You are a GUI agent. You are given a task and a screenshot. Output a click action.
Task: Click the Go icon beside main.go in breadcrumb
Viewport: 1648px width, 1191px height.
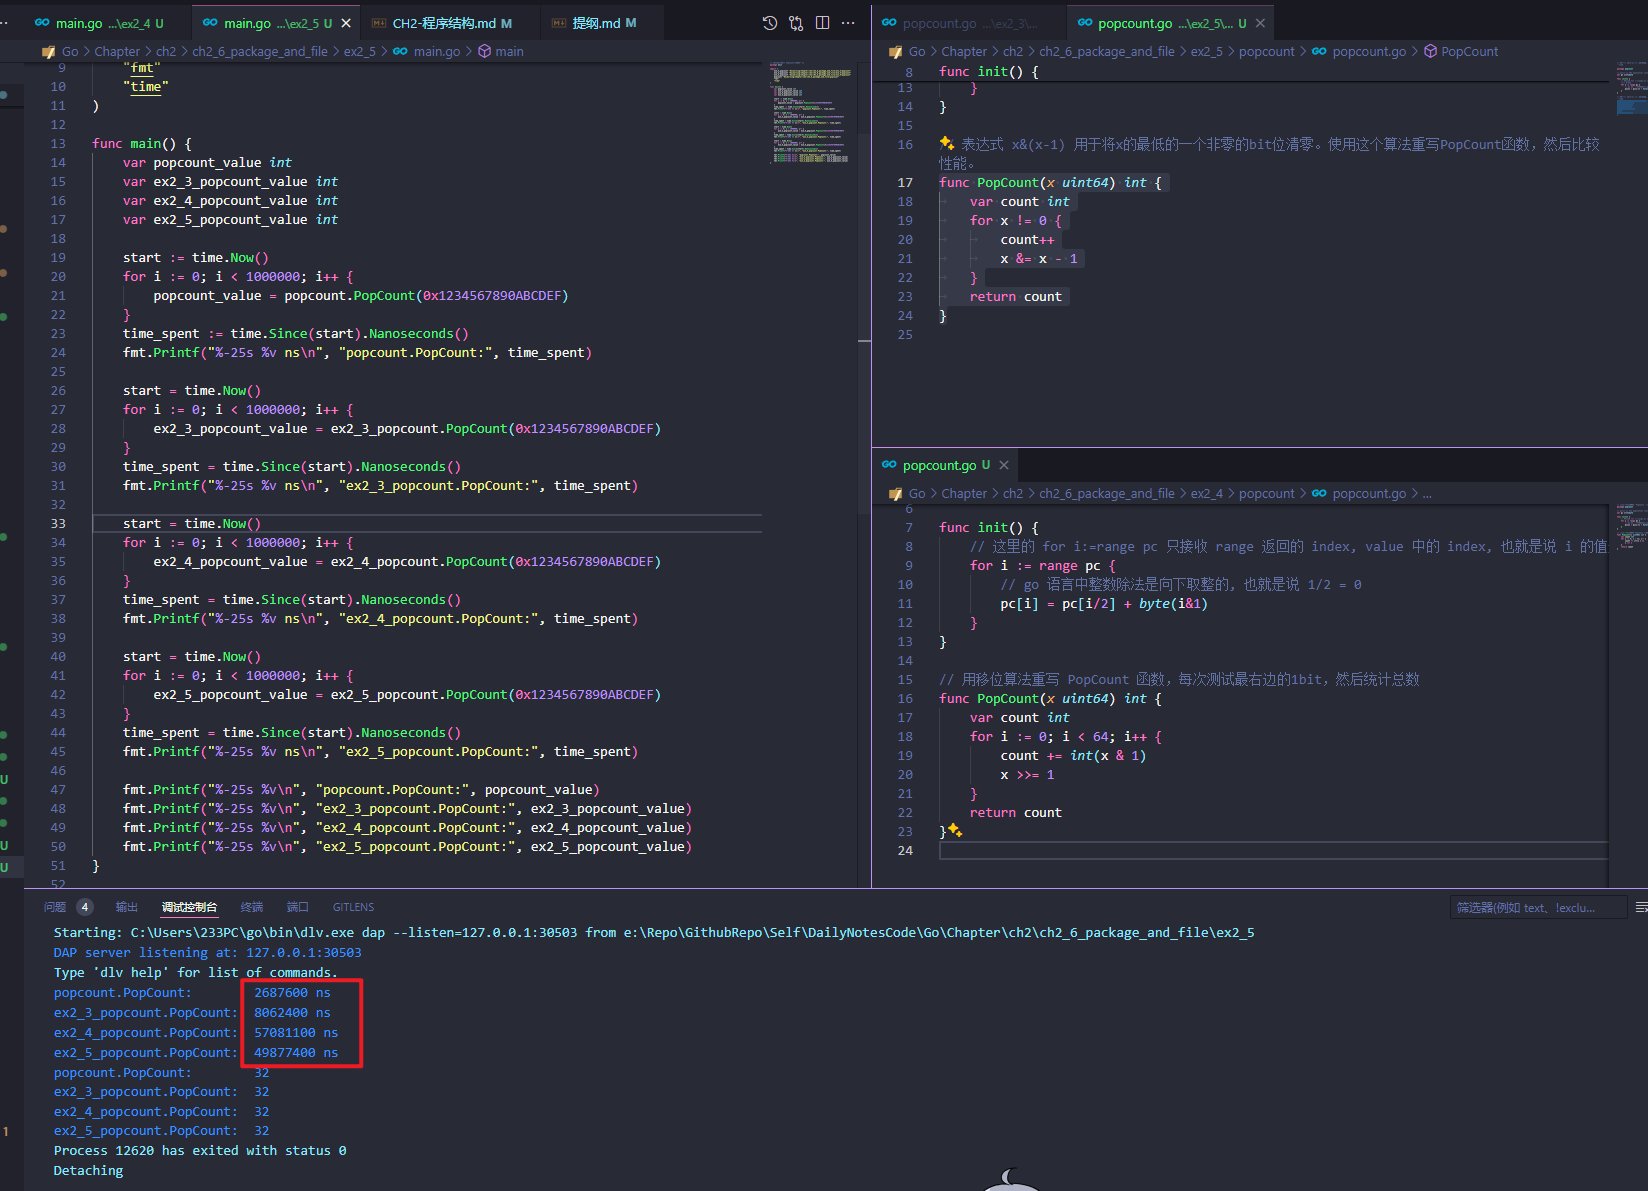click(400, 51)
